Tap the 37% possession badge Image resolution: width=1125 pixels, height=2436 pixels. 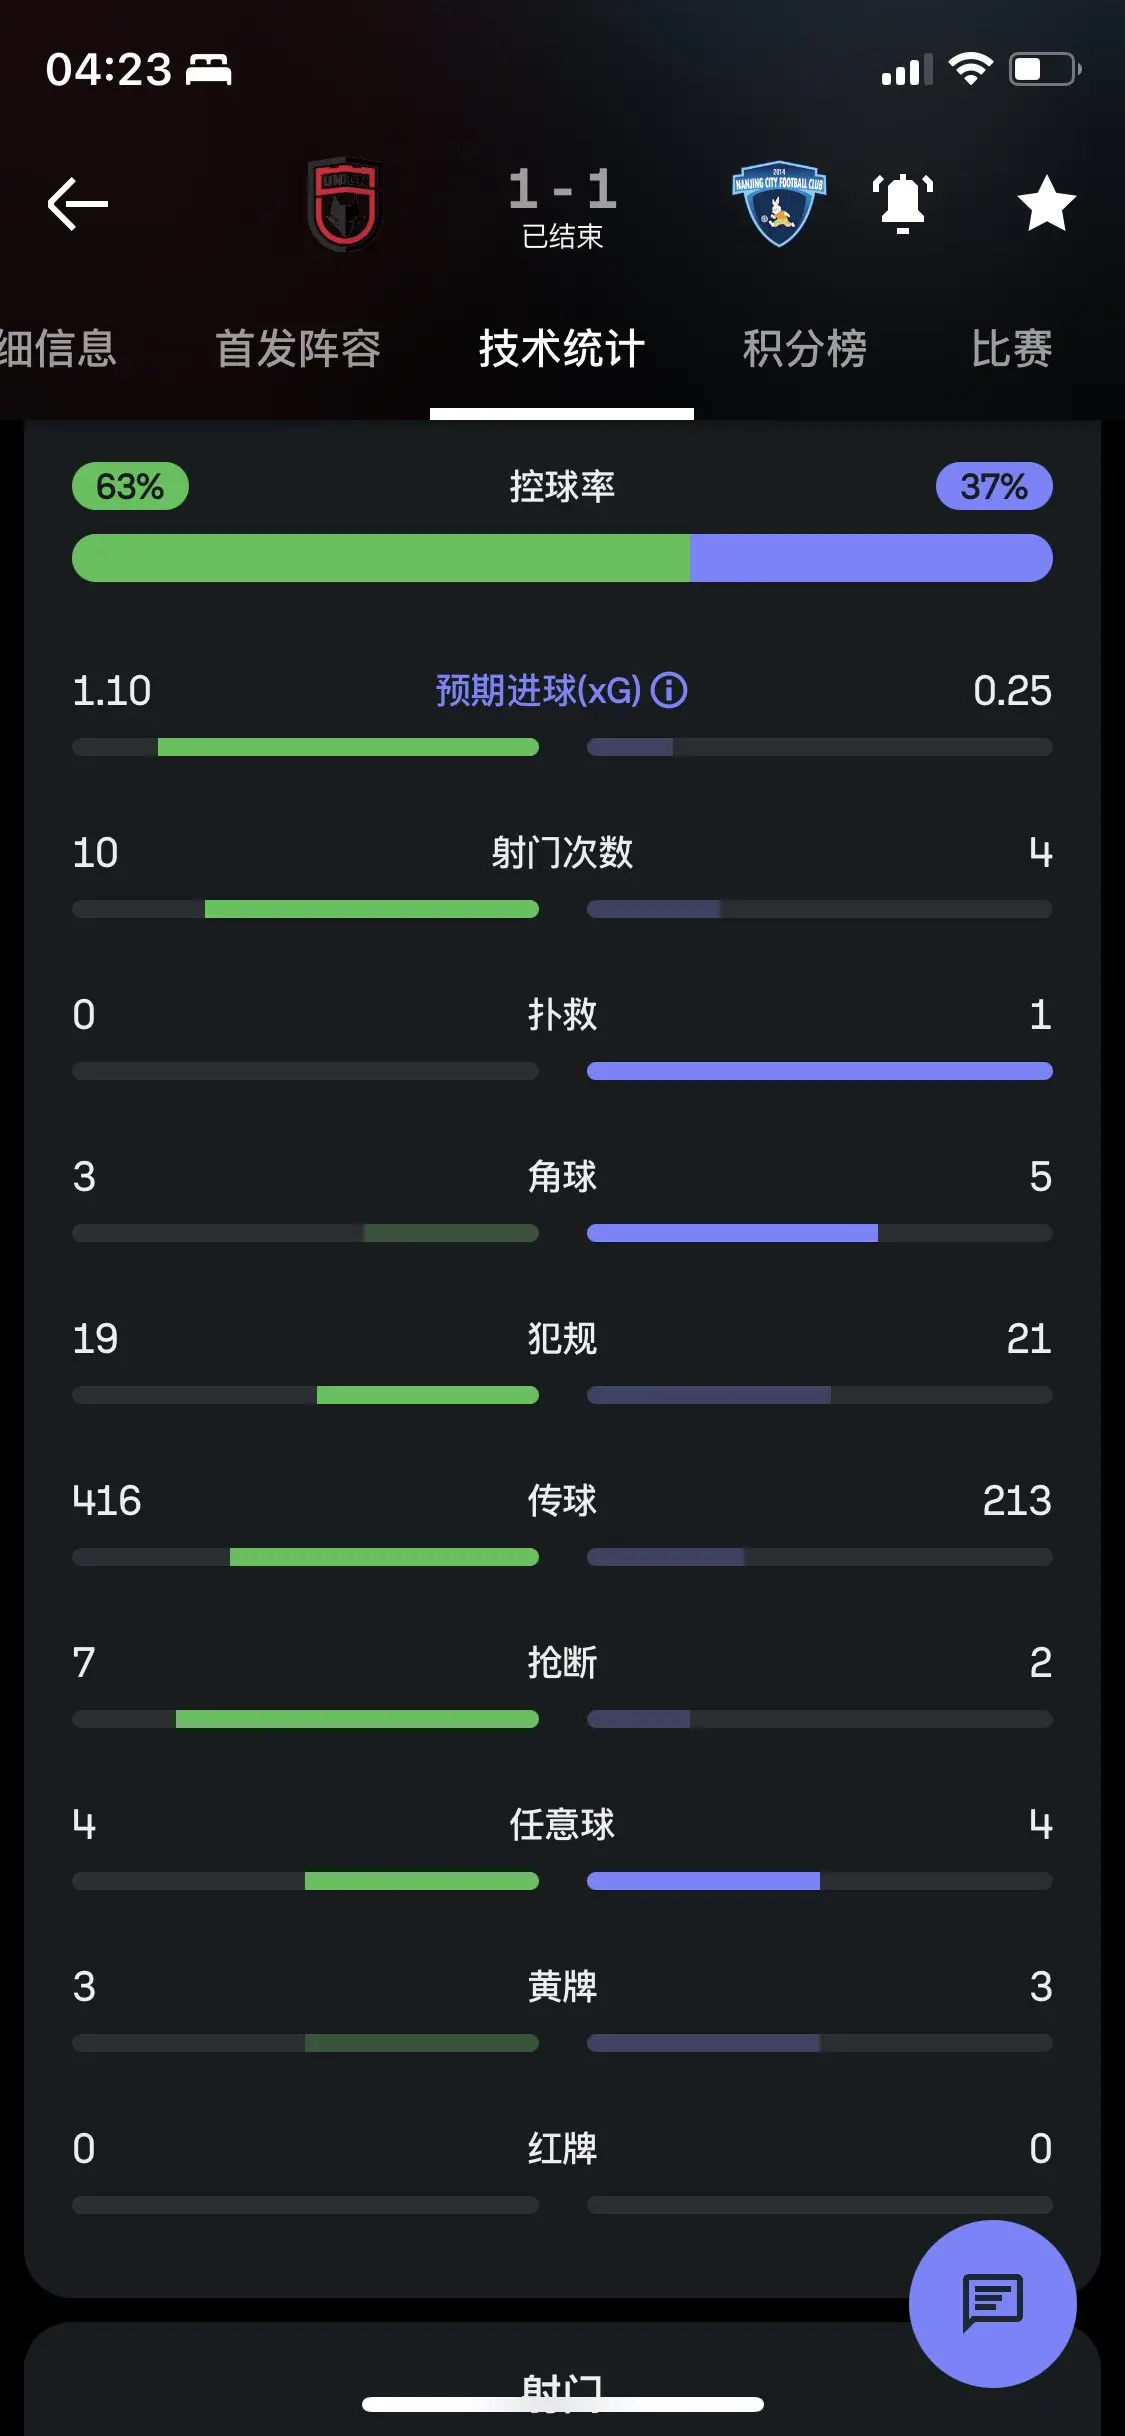tap(994, 486)
